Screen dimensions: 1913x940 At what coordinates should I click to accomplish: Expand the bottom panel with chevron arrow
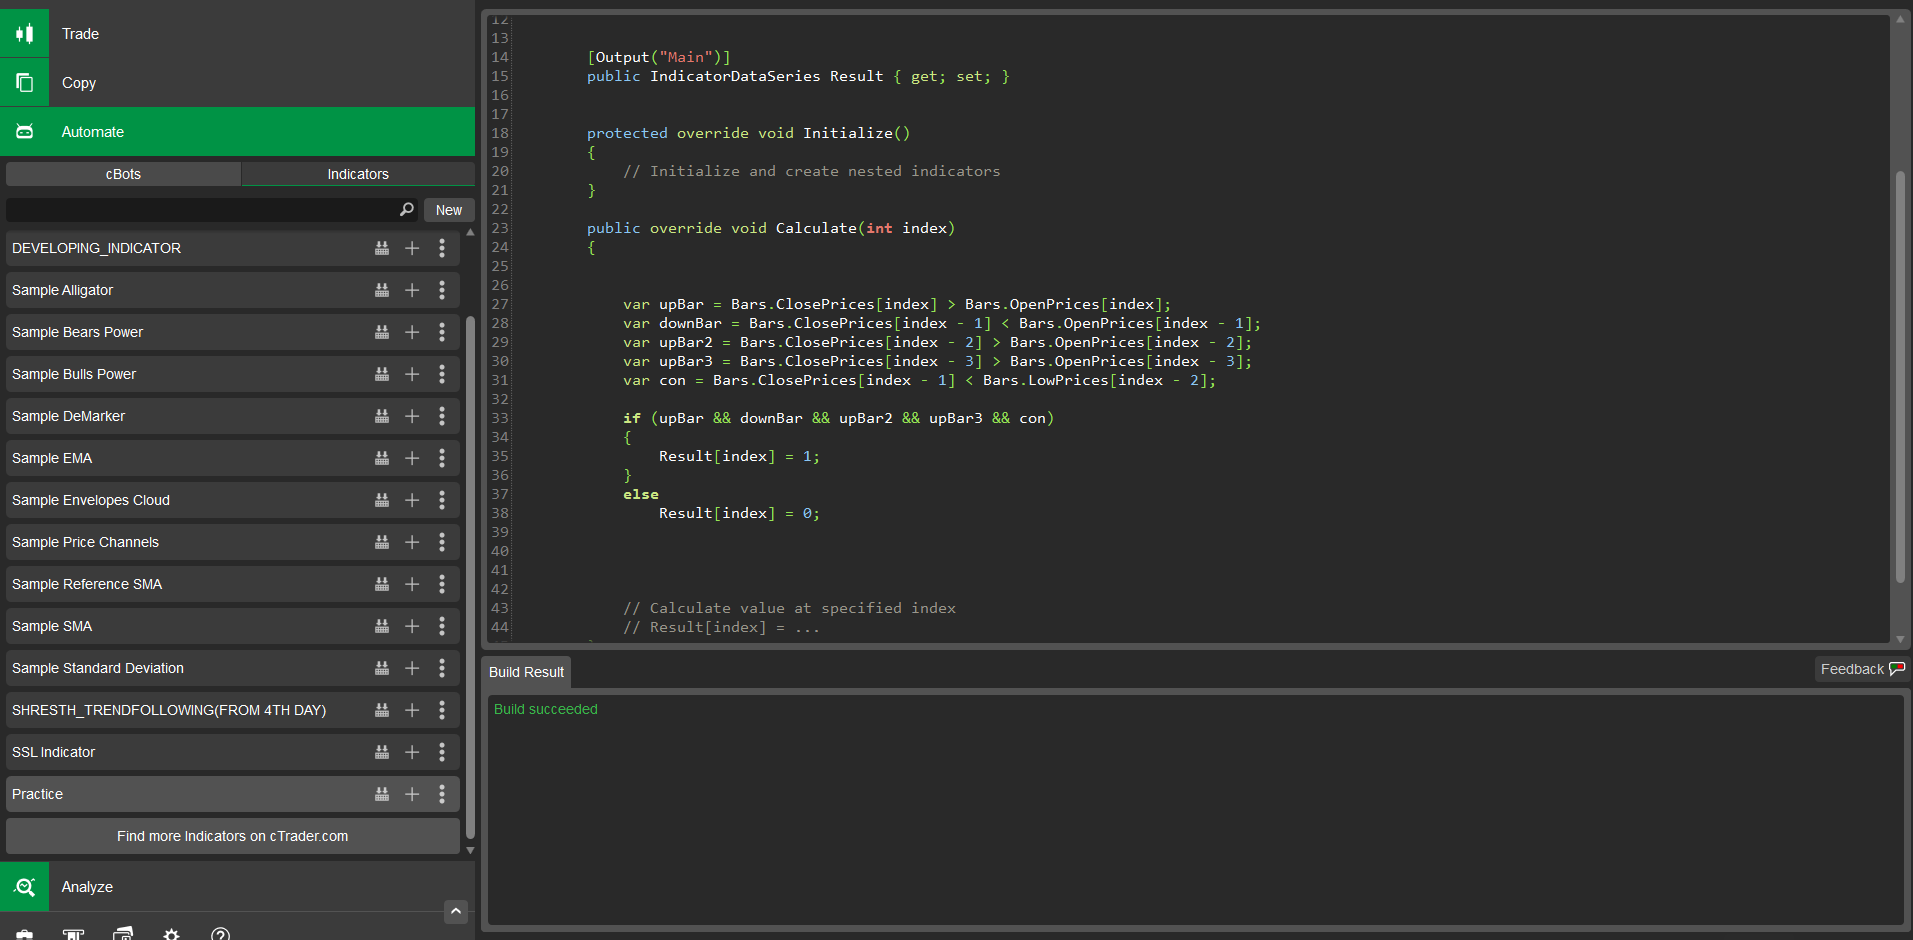456,910
